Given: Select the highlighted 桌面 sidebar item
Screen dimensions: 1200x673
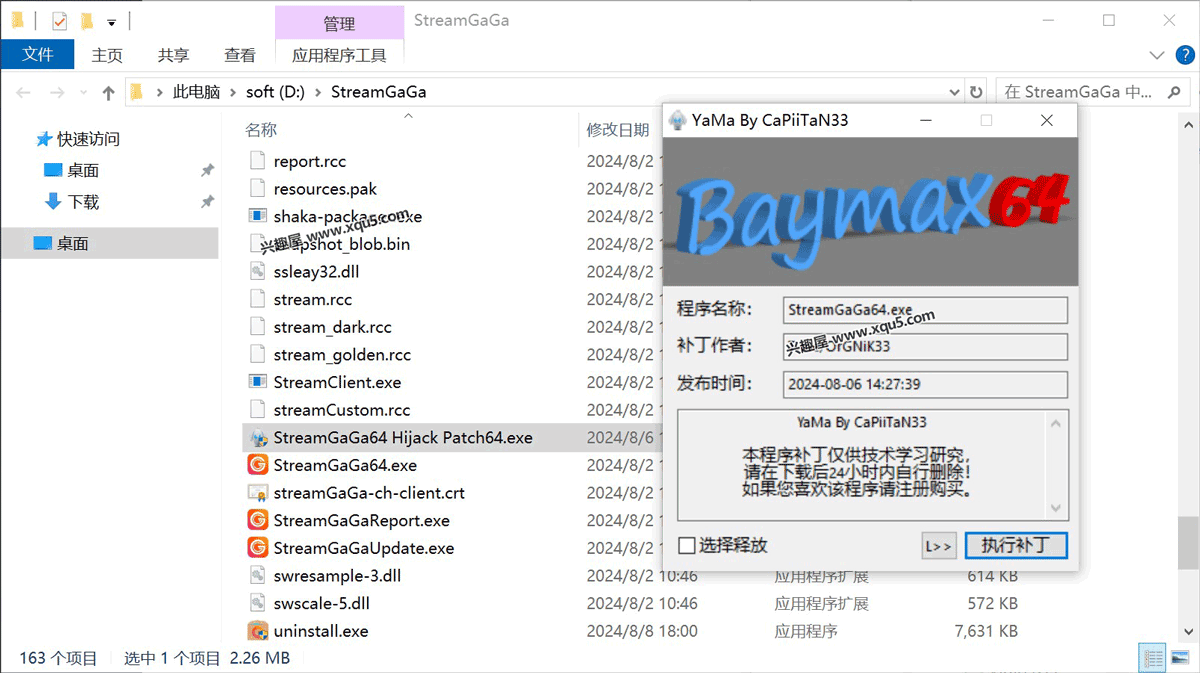Looking at the screenshot, I should coord(109,243).
